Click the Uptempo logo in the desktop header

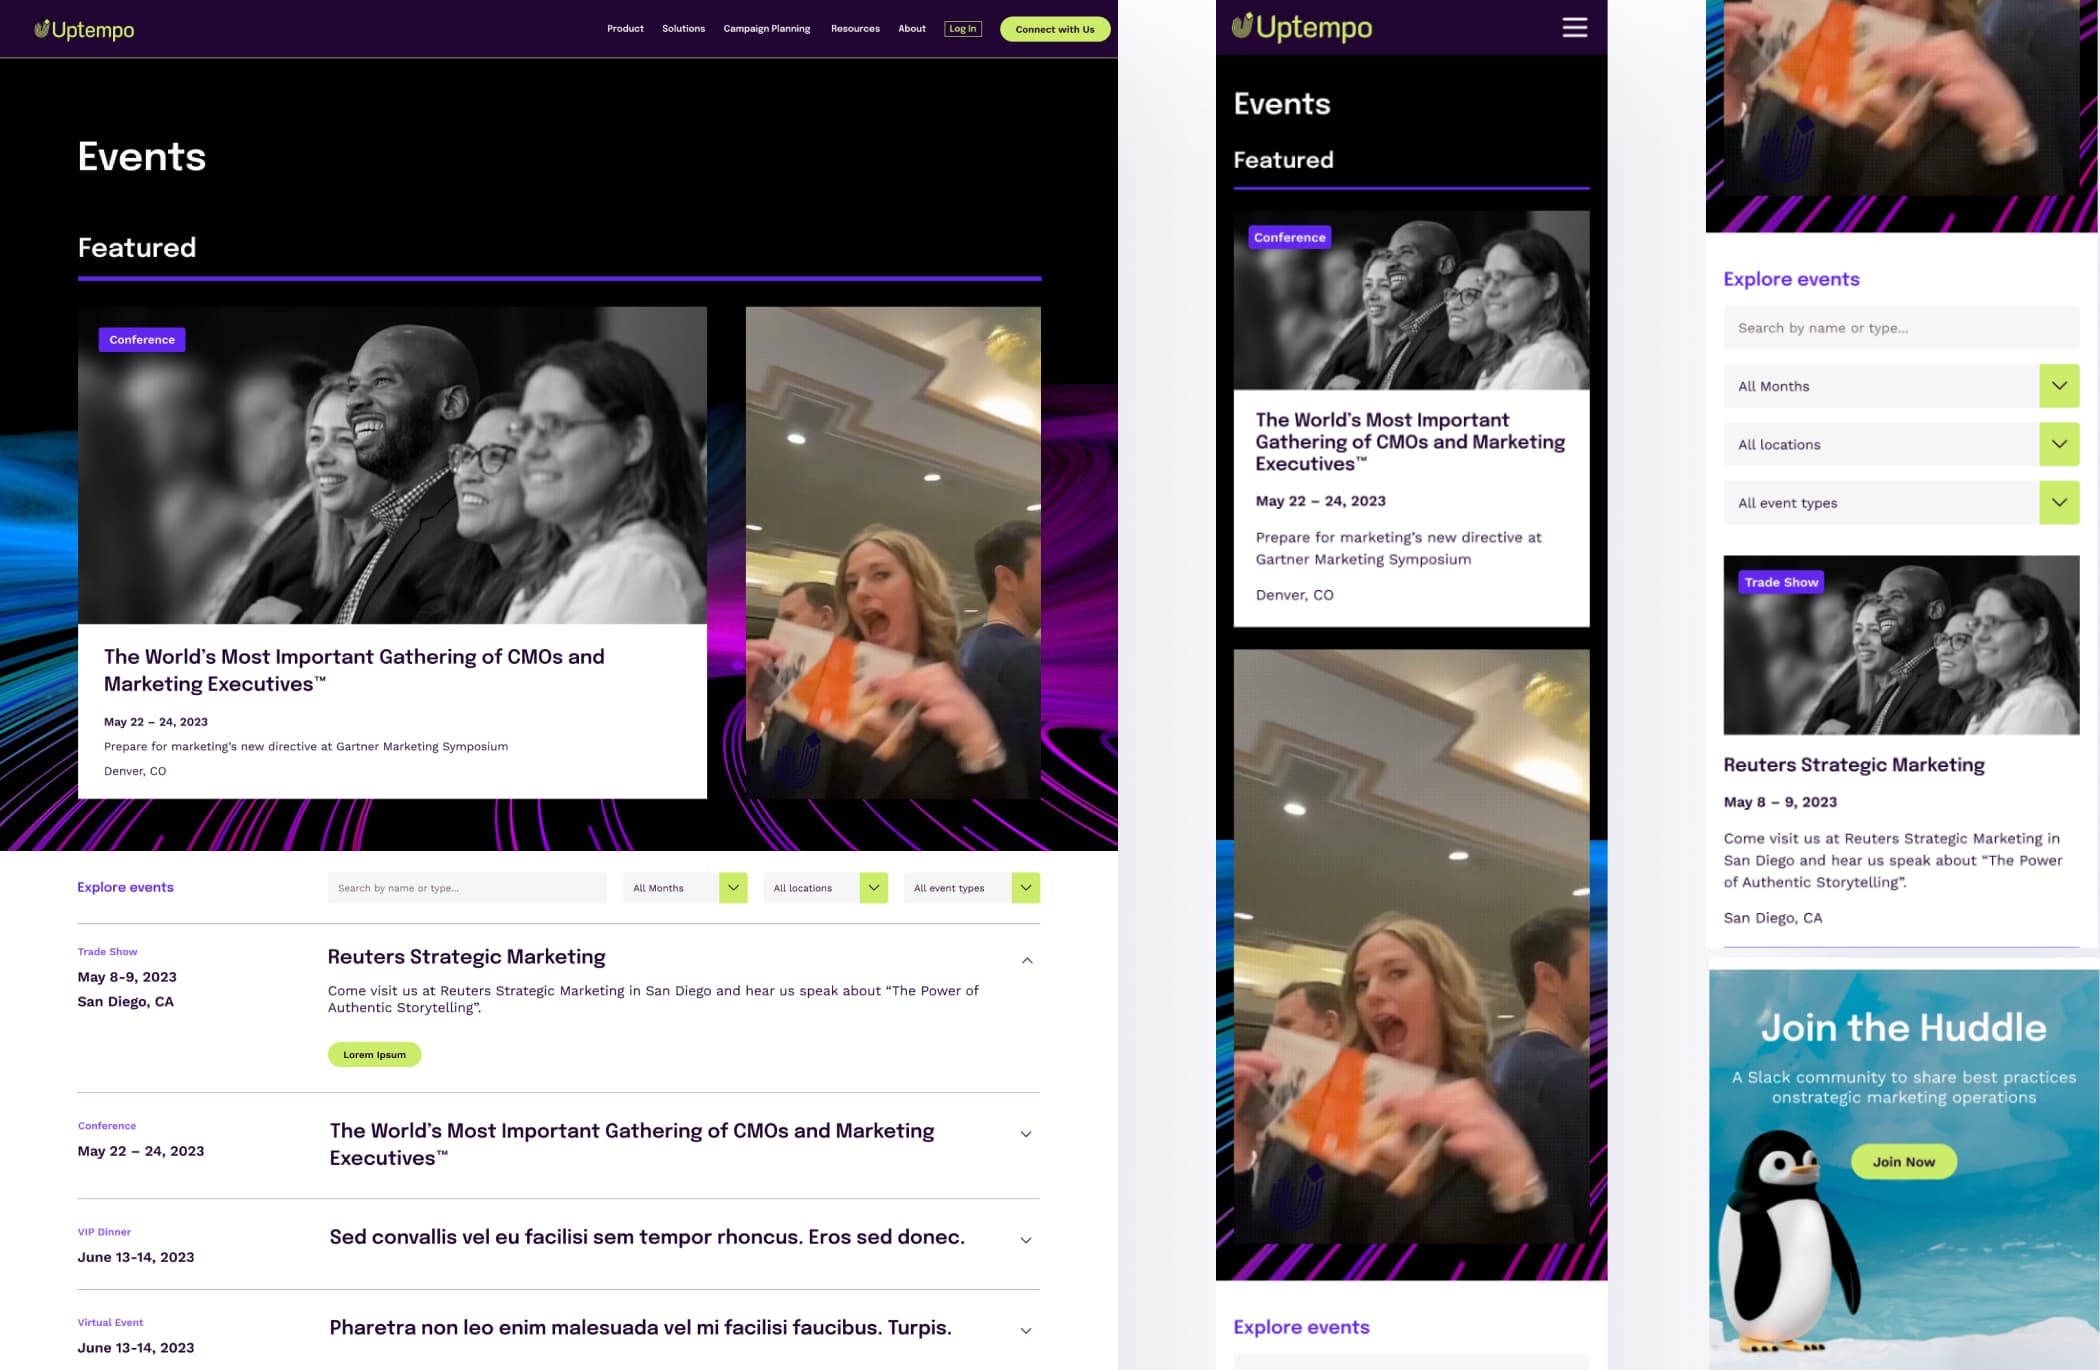coord(85,28)
